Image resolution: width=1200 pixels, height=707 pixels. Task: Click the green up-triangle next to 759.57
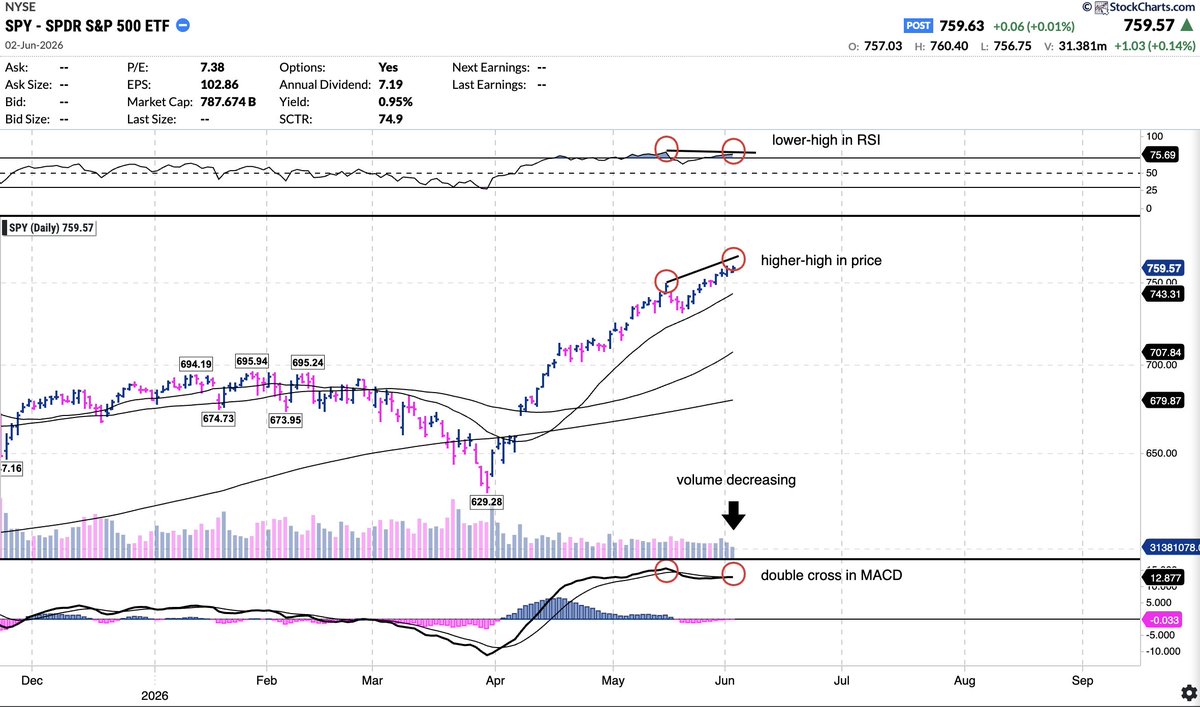1185,26
